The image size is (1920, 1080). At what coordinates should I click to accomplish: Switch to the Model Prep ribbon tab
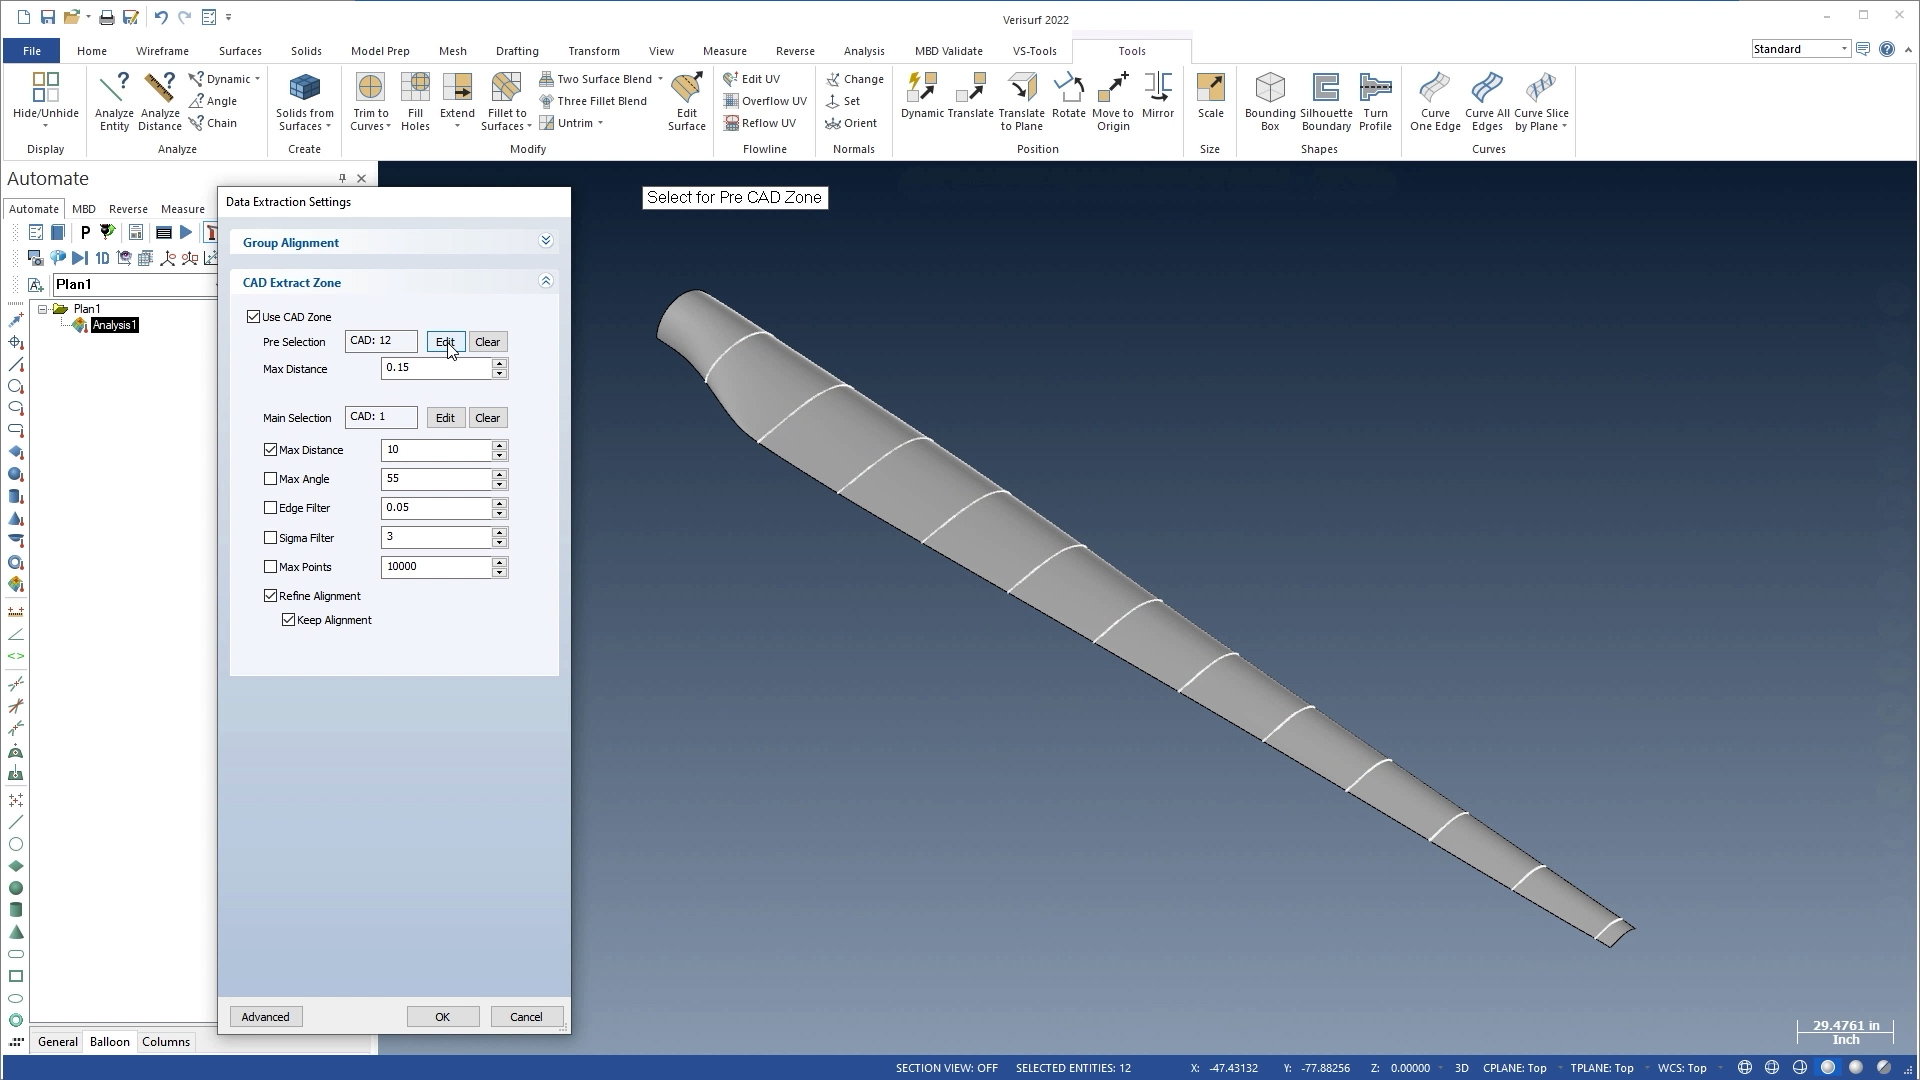point(380,51)
